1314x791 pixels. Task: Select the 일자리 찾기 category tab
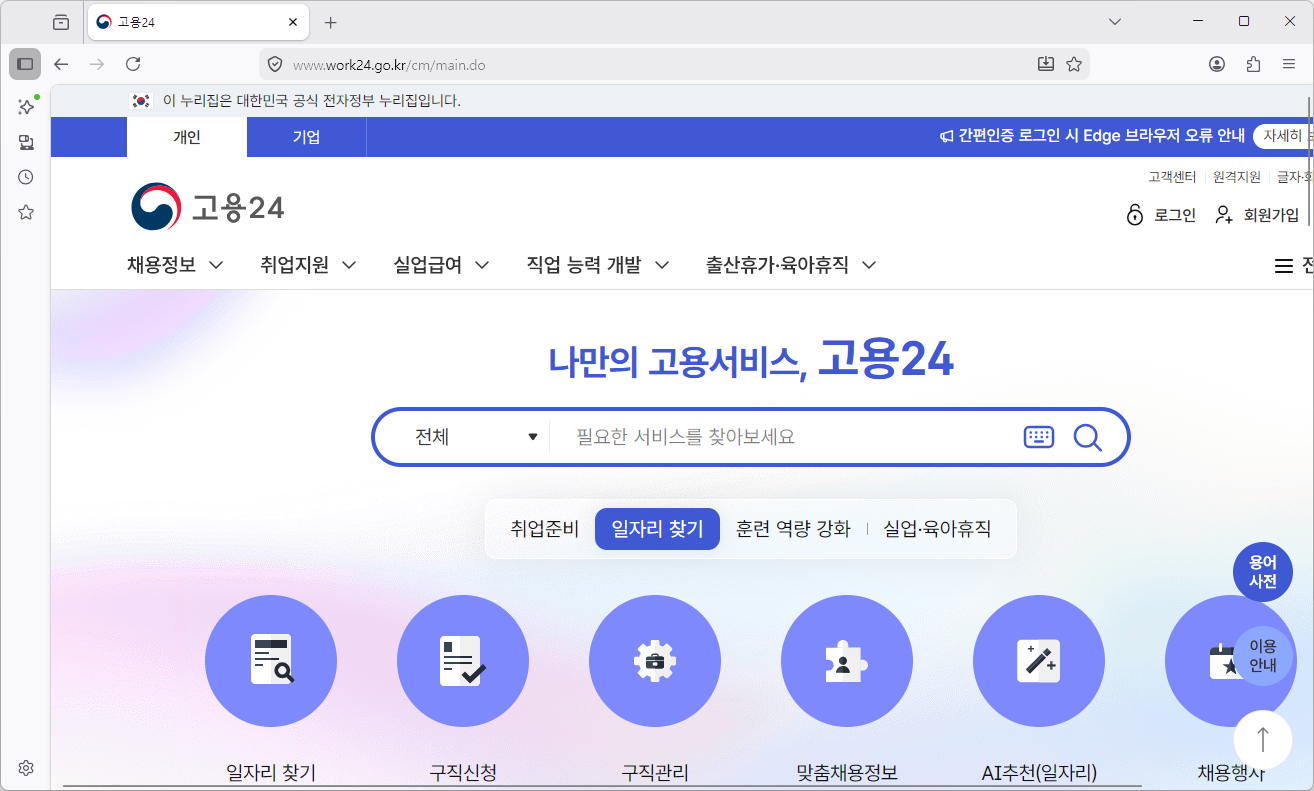657,529
